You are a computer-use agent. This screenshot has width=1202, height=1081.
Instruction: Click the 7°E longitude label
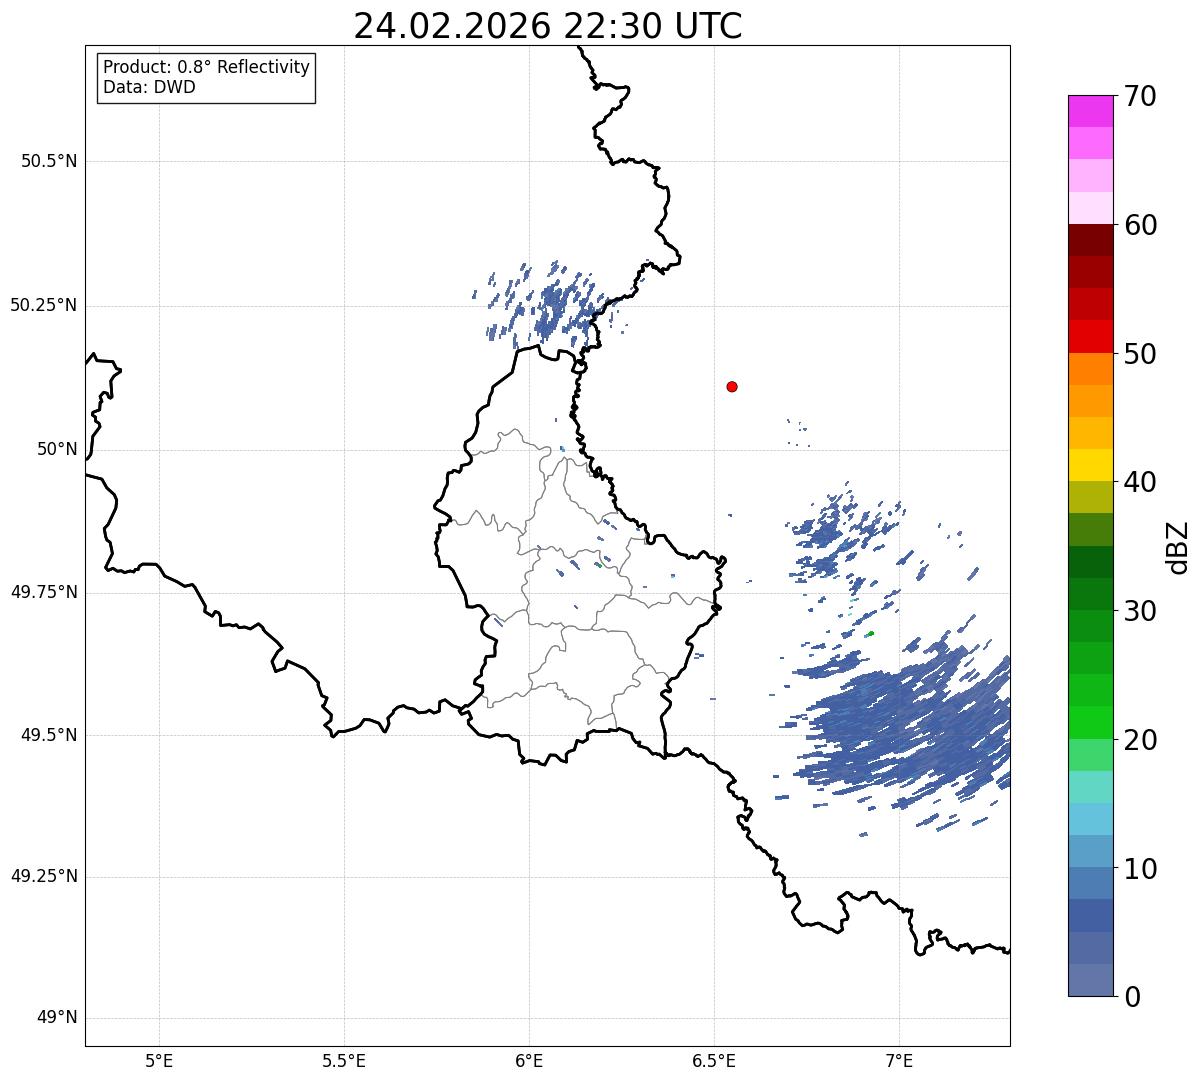[x=899, y=1060]
